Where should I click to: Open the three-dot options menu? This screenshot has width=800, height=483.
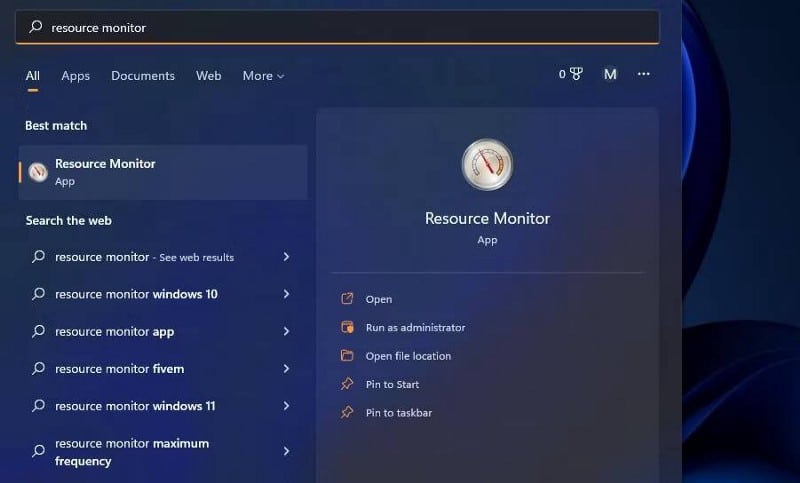tap(644, 74)
